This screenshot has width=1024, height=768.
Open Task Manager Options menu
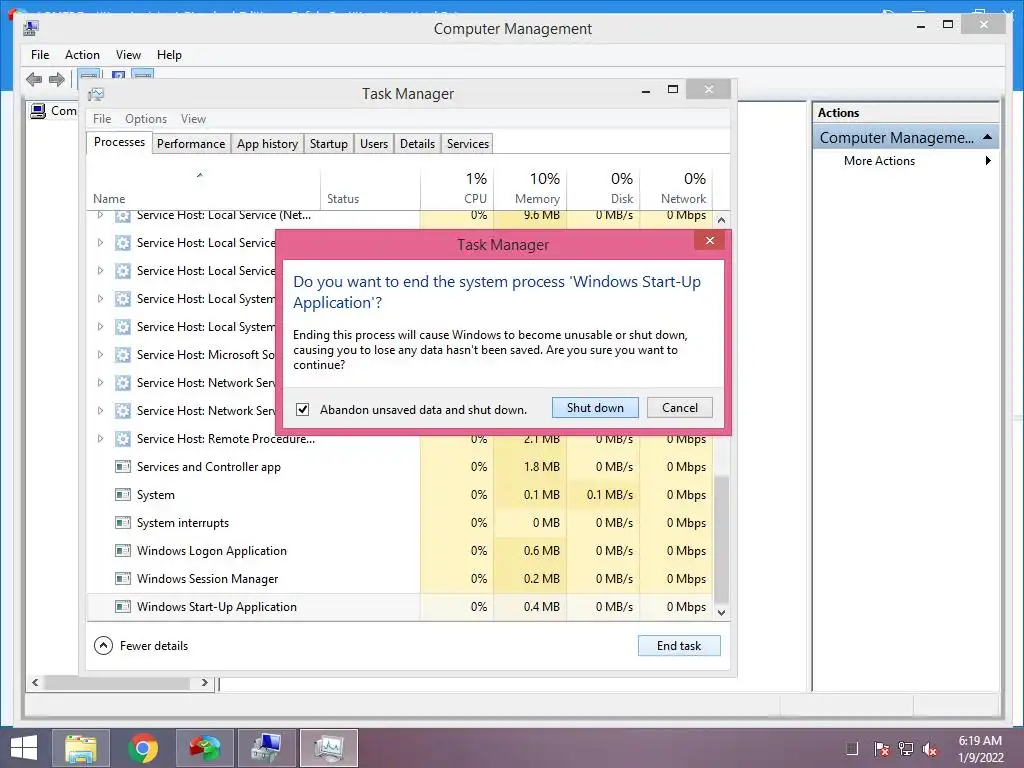146,119
